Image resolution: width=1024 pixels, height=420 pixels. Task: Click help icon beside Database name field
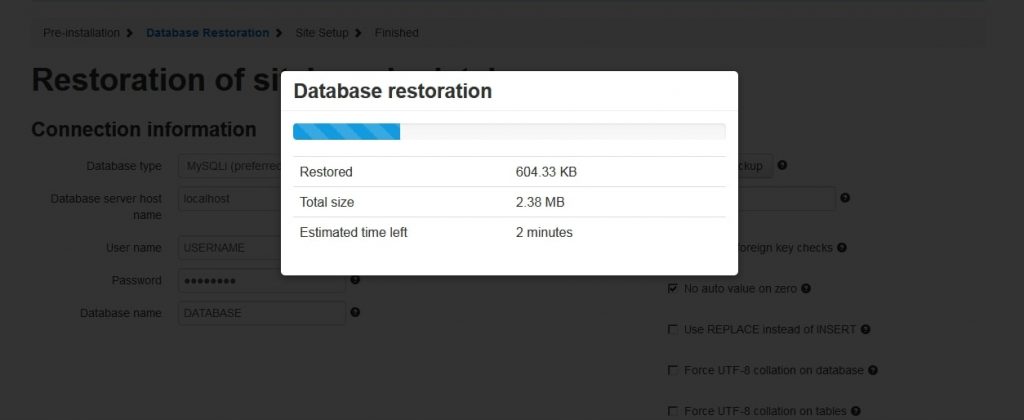pyautogui.click(x=355, y=313)
